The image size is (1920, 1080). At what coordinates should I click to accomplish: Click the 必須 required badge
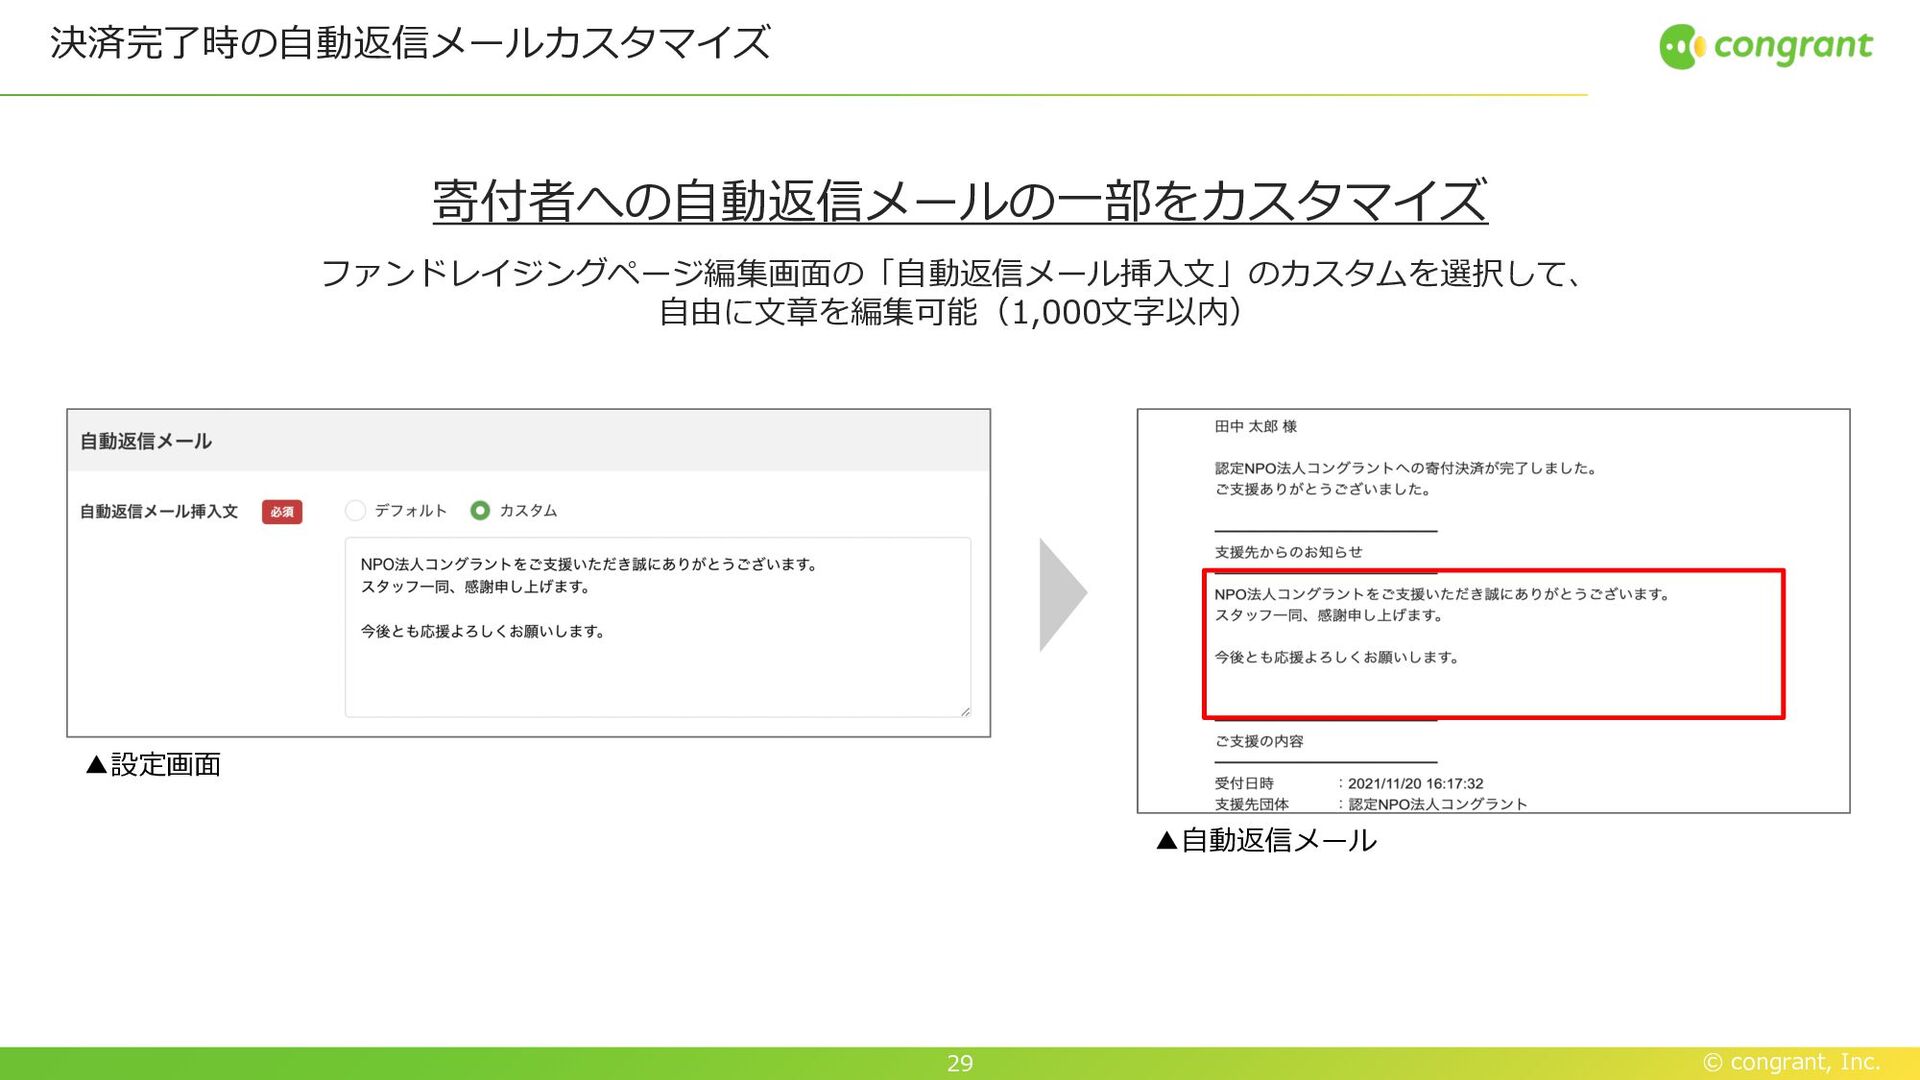click(282, 512)
